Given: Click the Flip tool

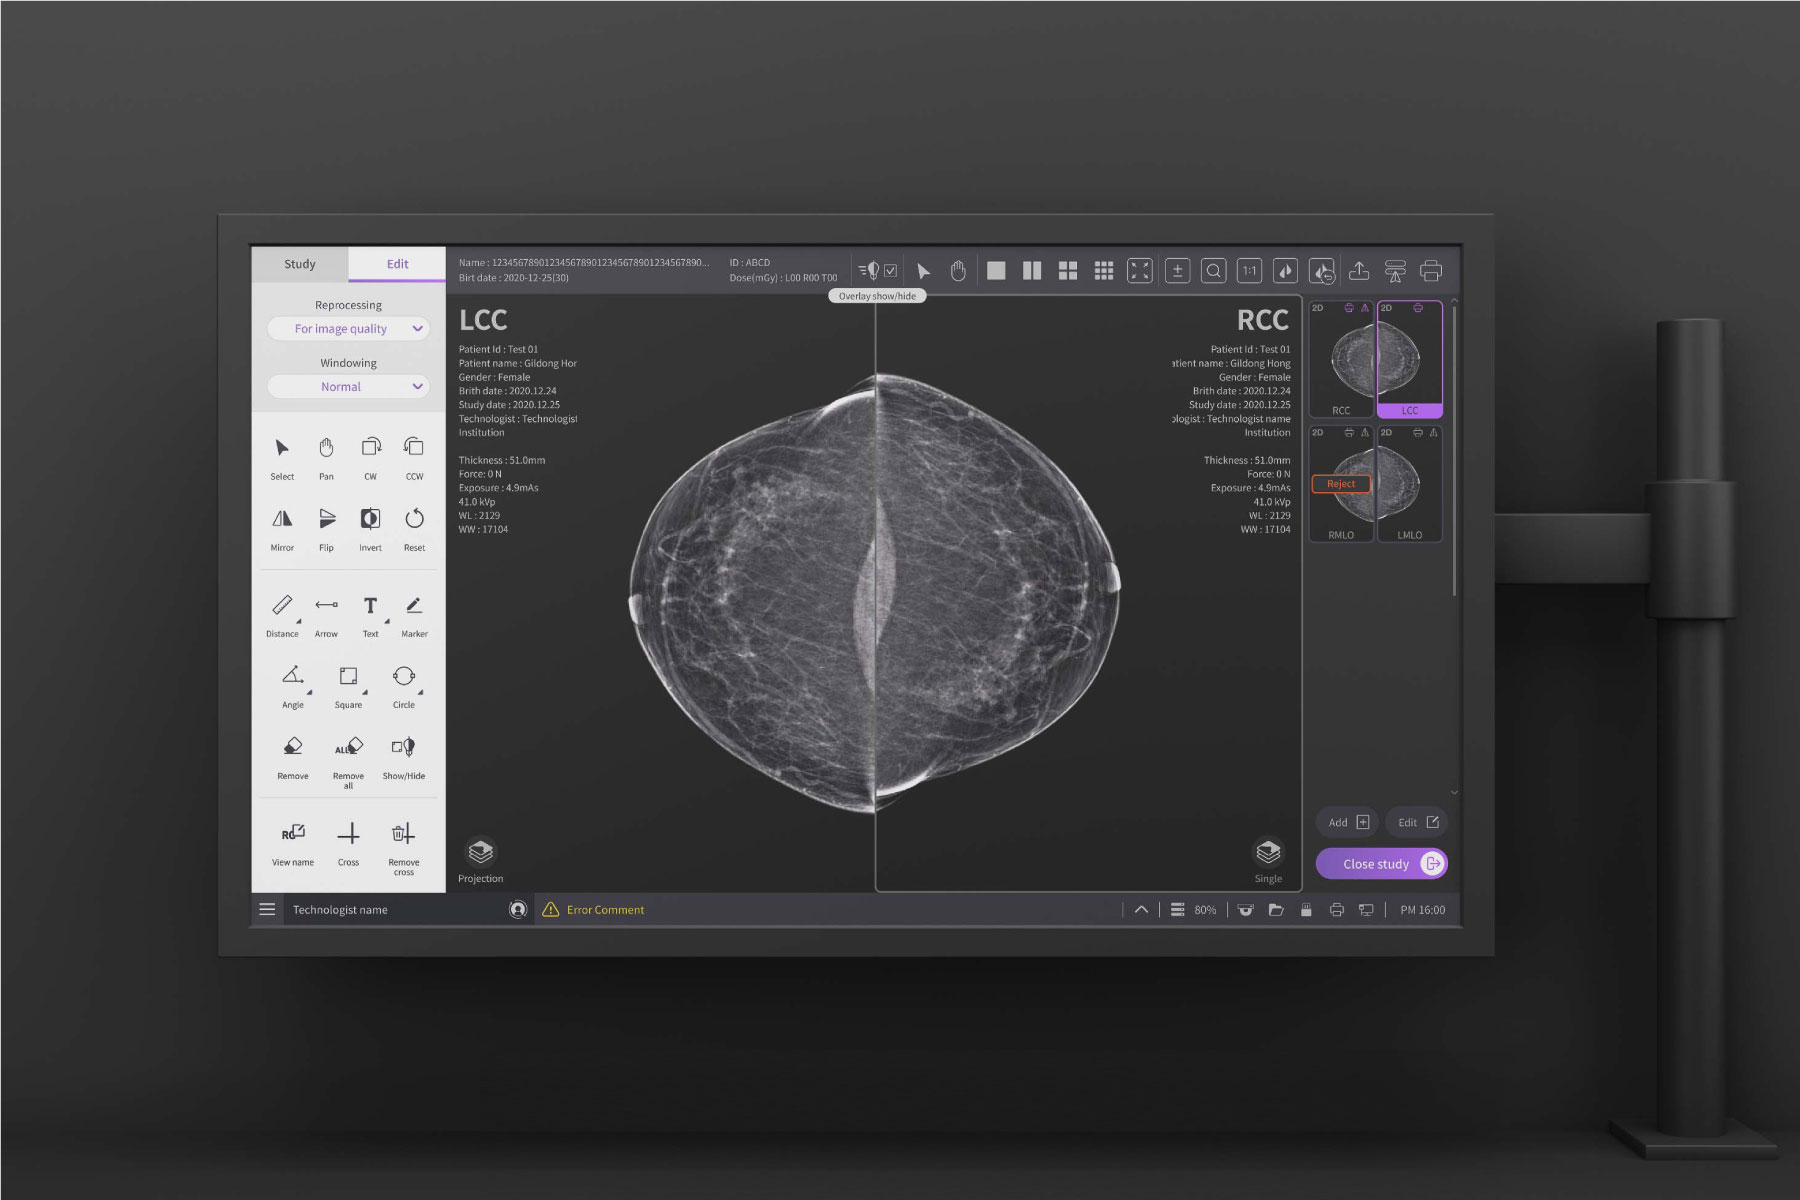Looking at the screenshot, I should 326,529.
